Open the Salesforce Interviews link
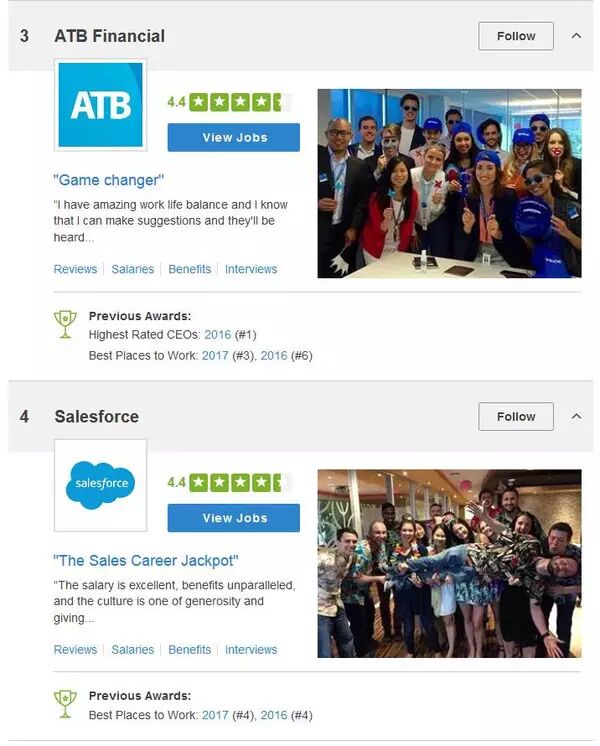This screenshot has height=746, width=600. click(x=251, y=650)
